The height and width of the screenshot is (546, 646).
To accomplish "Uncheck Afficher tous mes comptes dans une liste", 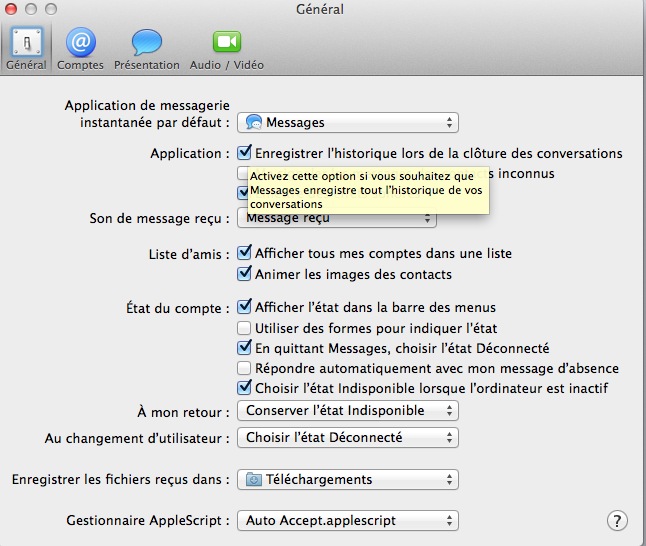I will (x=244, y=254).
